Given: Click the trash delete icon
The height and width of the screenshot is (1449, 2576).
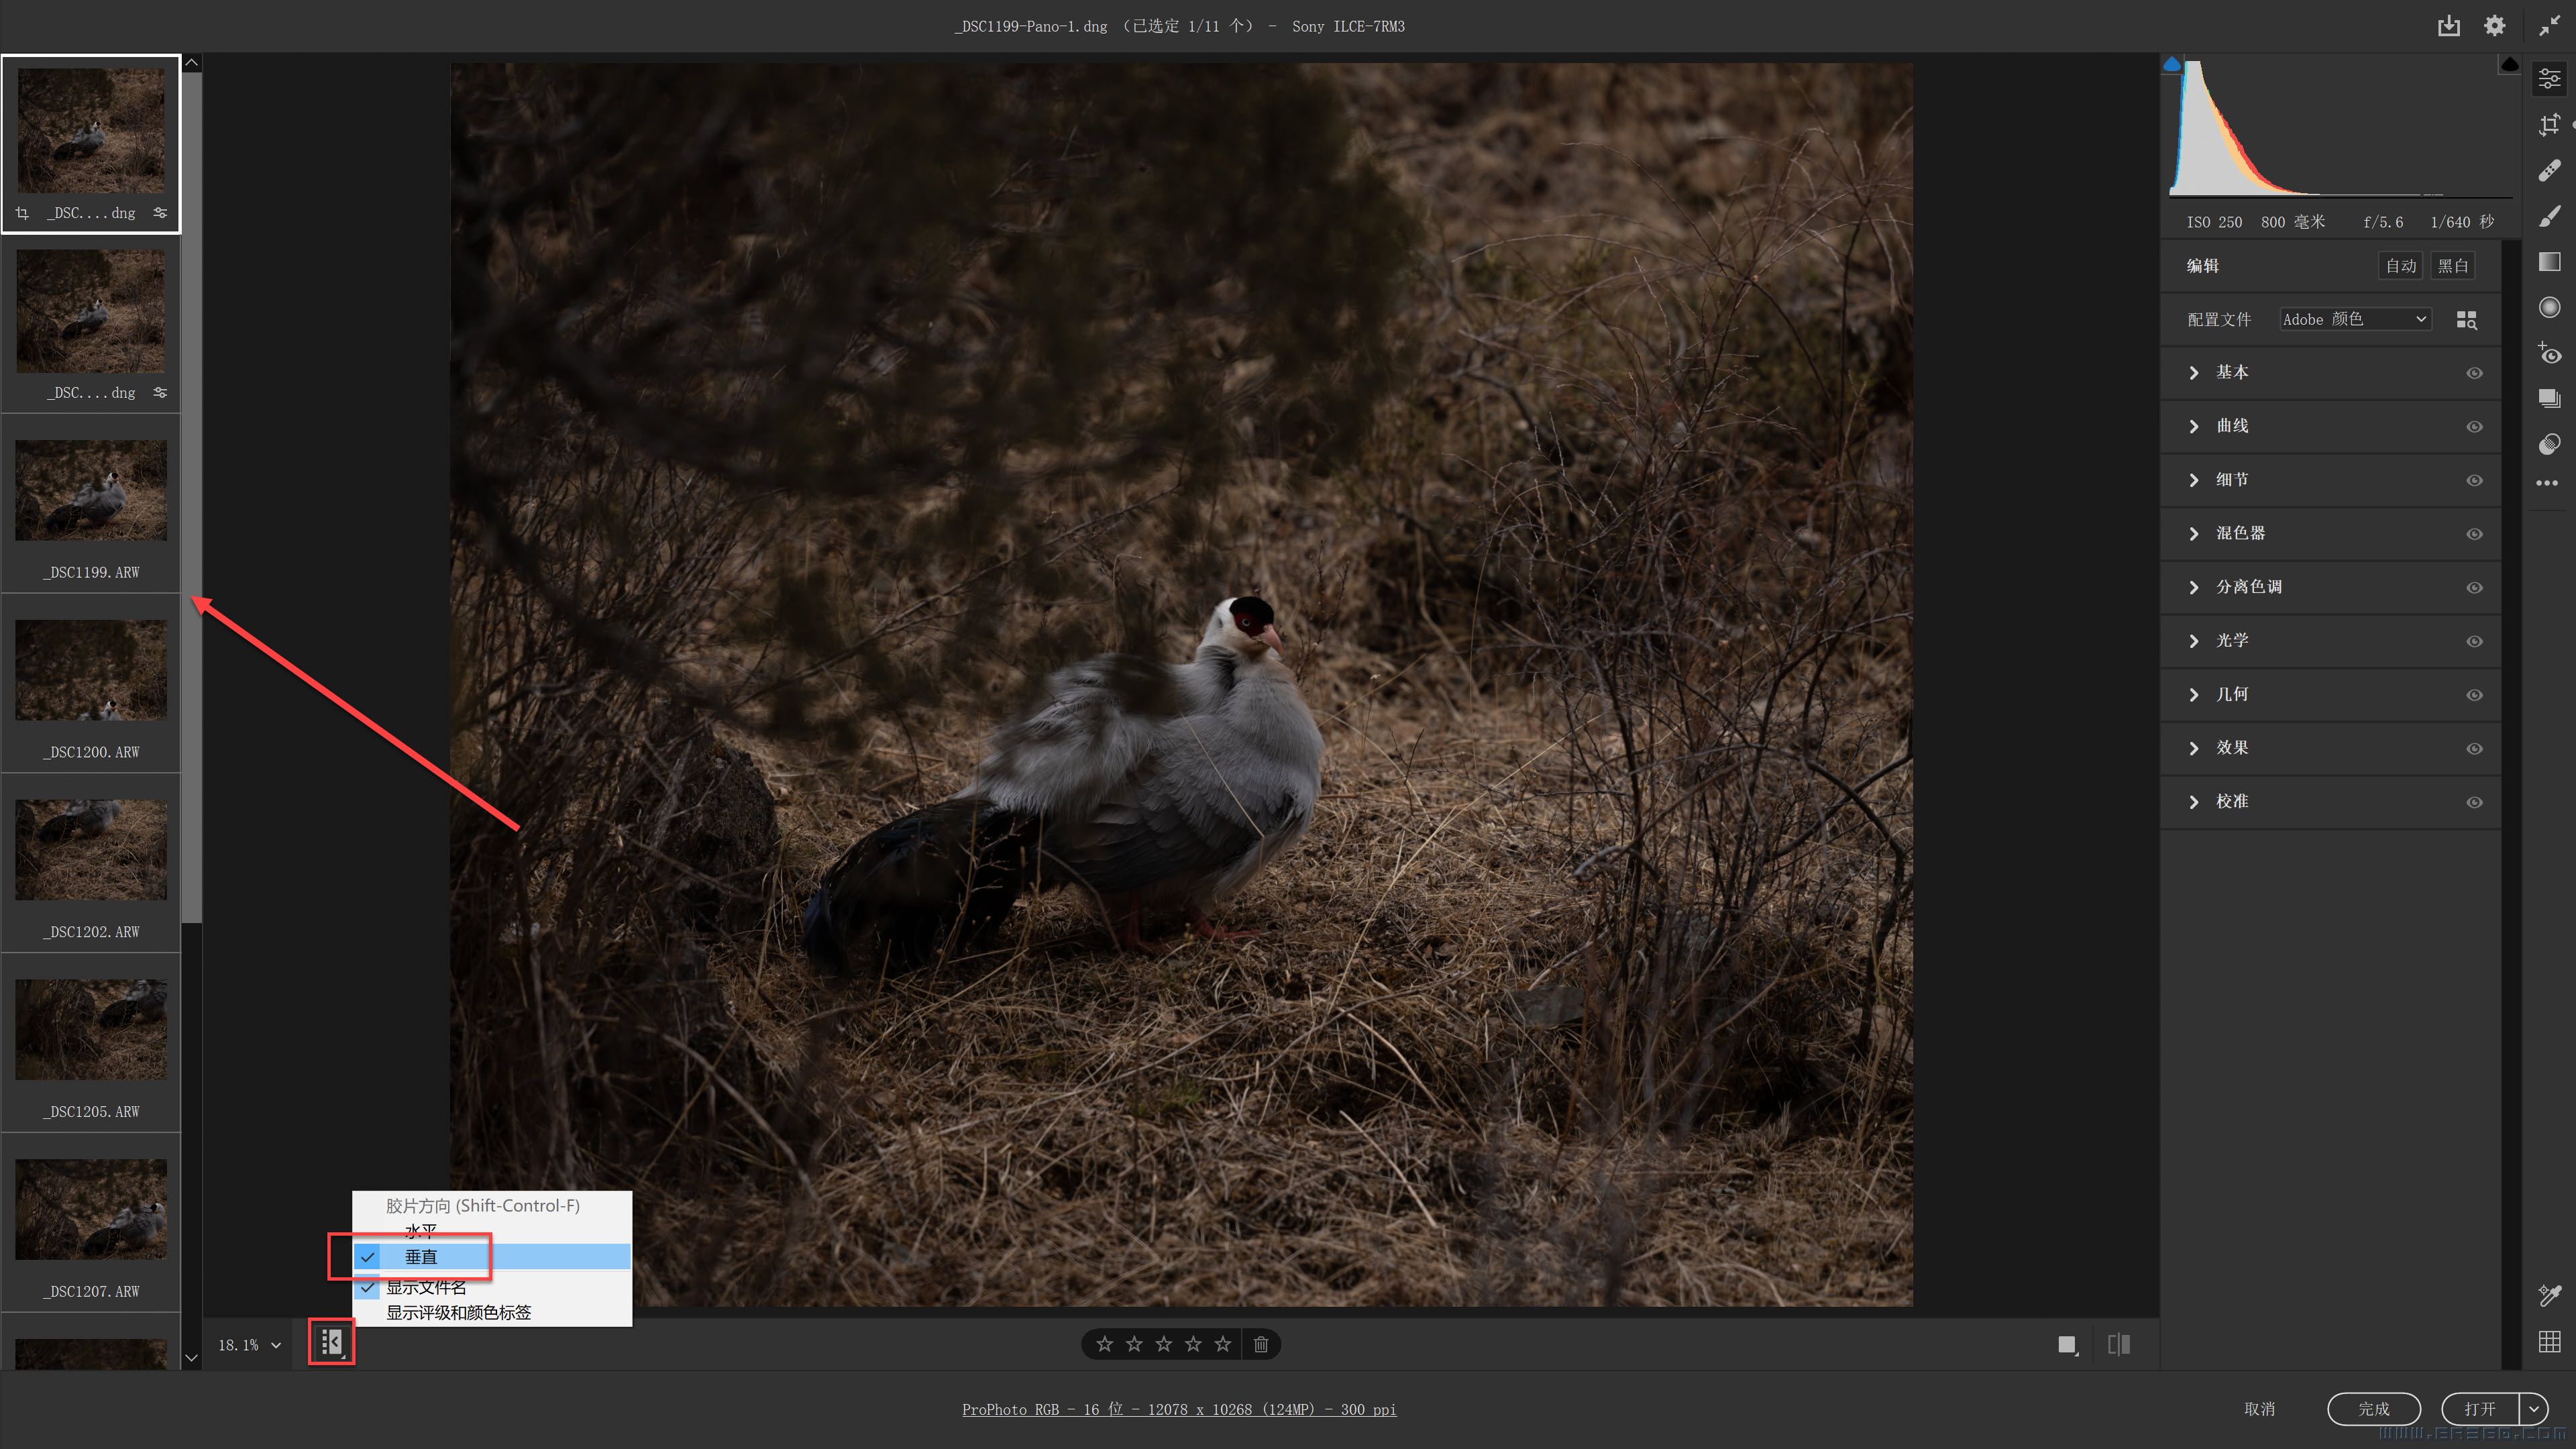Looking at the screenshot, I should 1261,1344.
